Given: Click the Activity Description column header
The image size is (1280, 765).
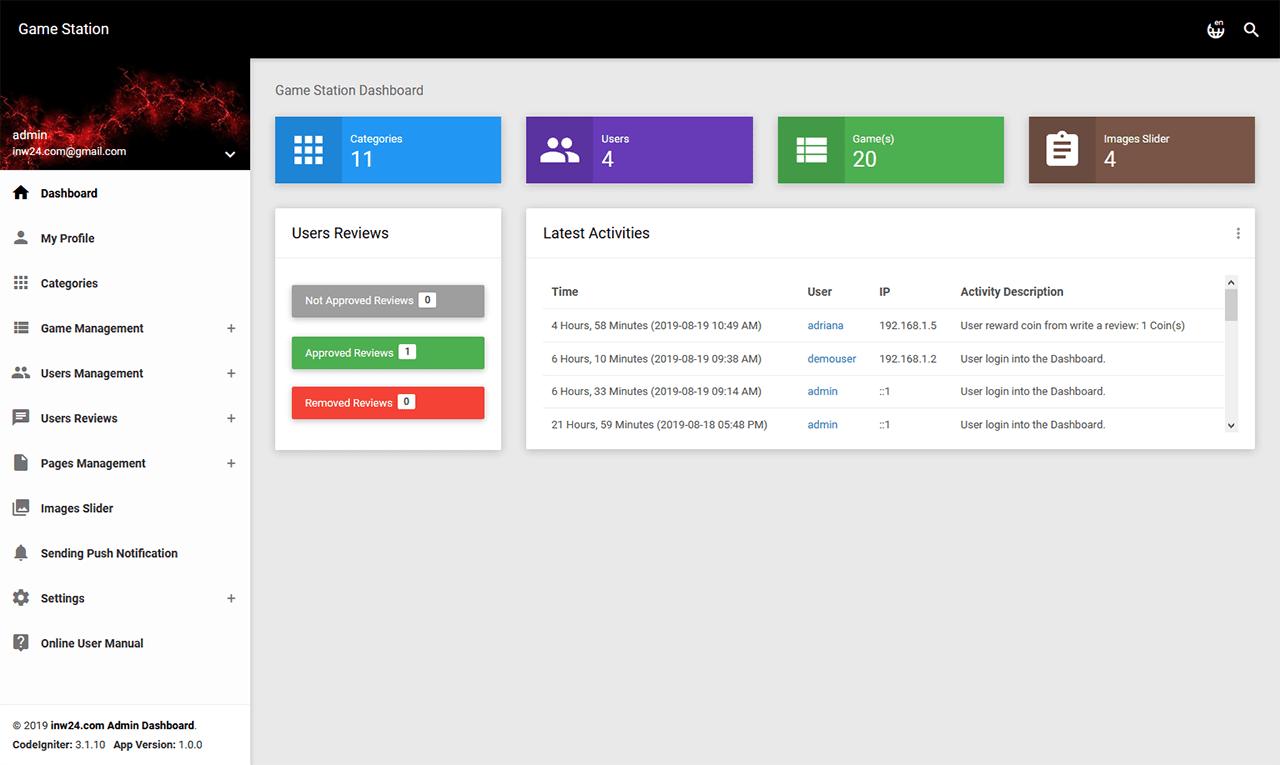Looking at the screenshot, I should tap(1012, 292).
